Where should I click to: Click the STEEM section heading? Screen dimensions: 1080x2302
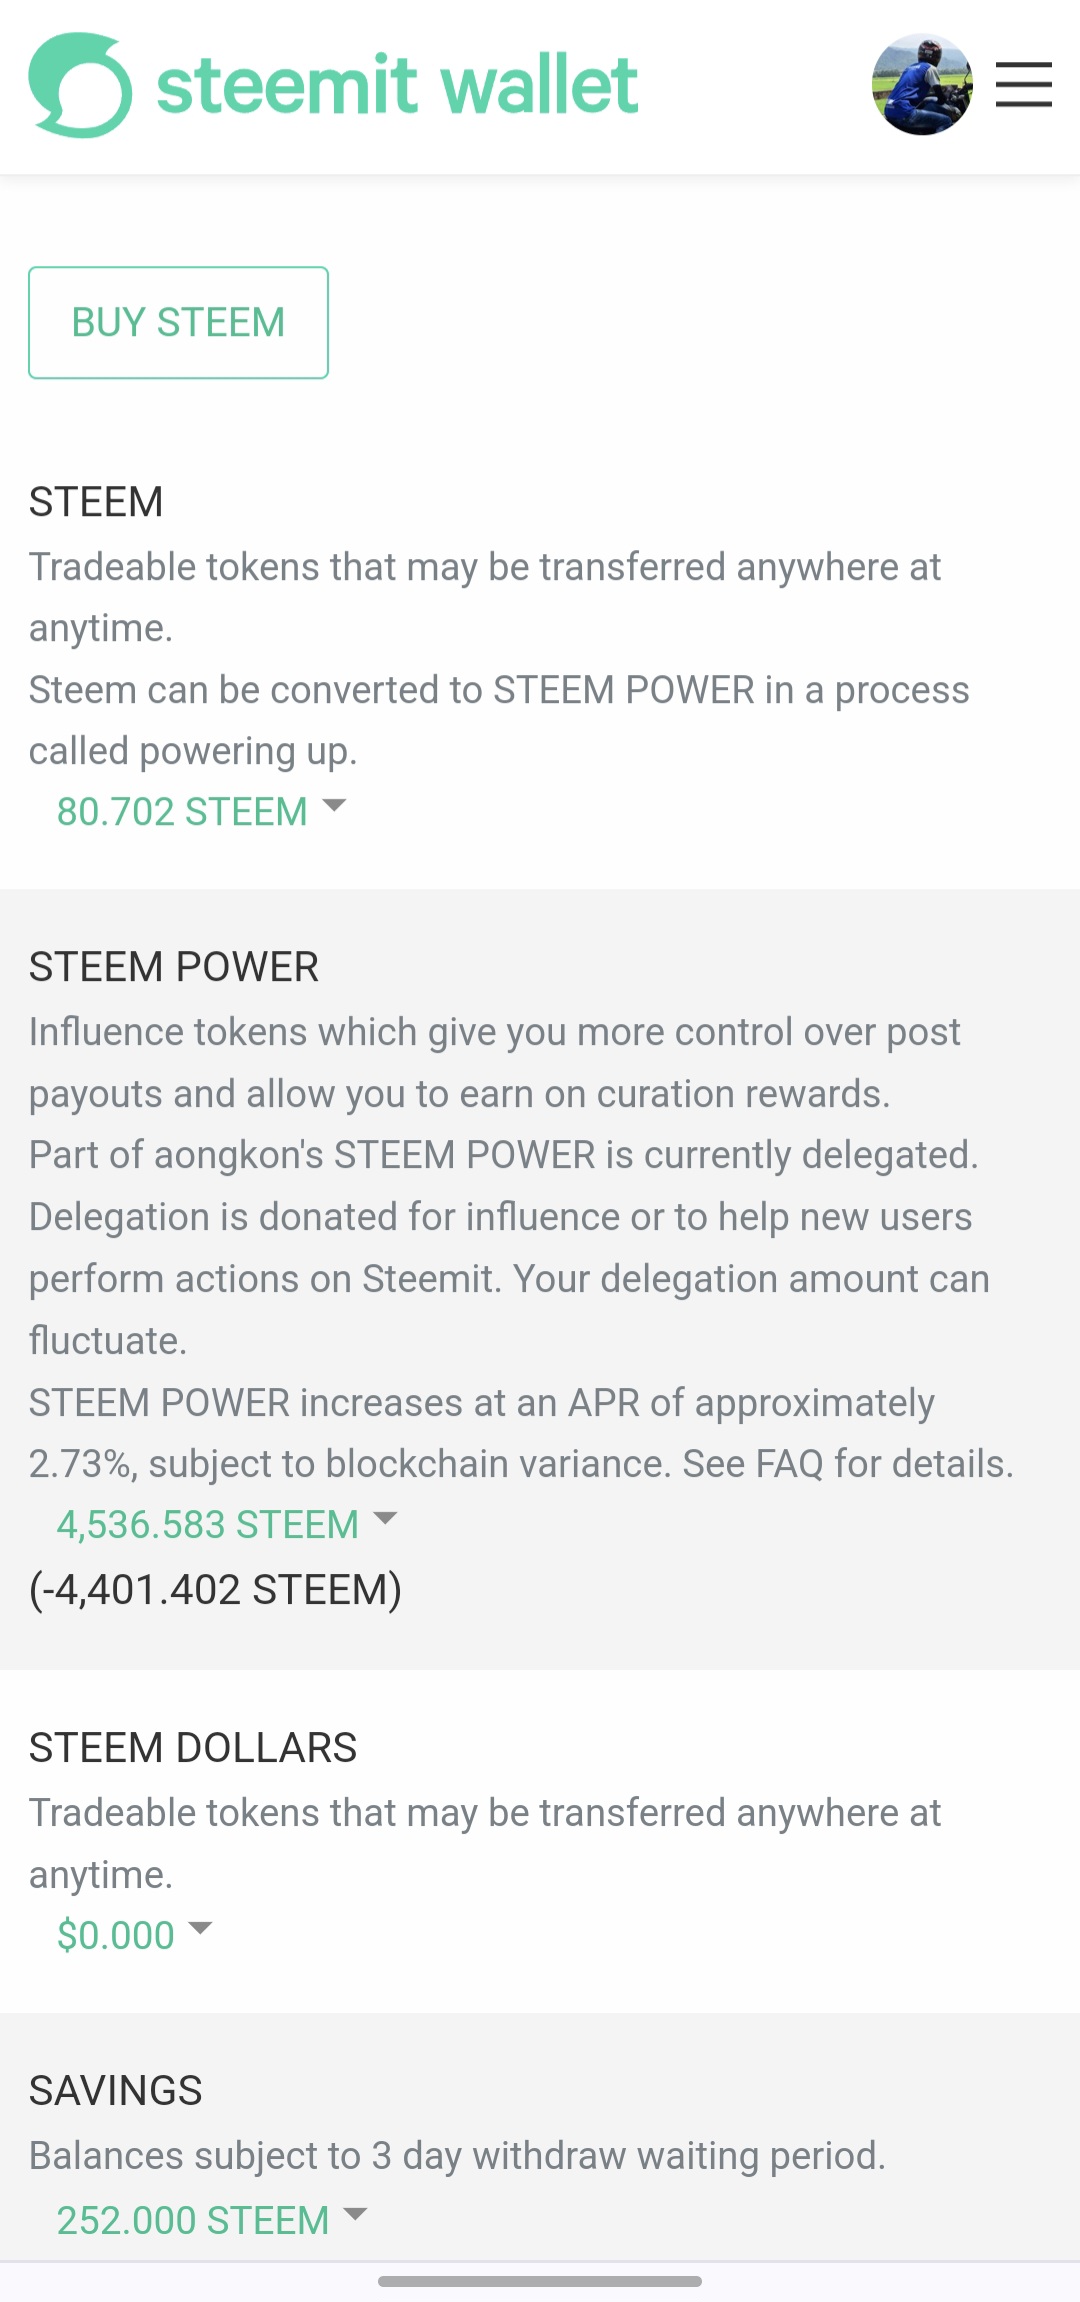(x=96, y=502)
